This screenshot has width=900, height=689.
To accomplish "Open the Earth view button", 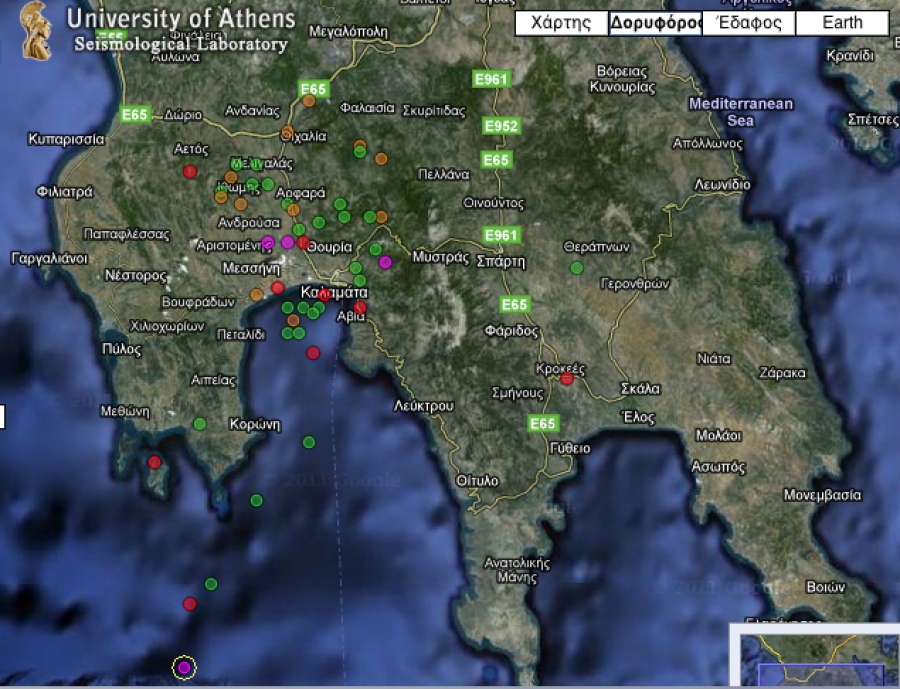I will click(x=842, y=24).
